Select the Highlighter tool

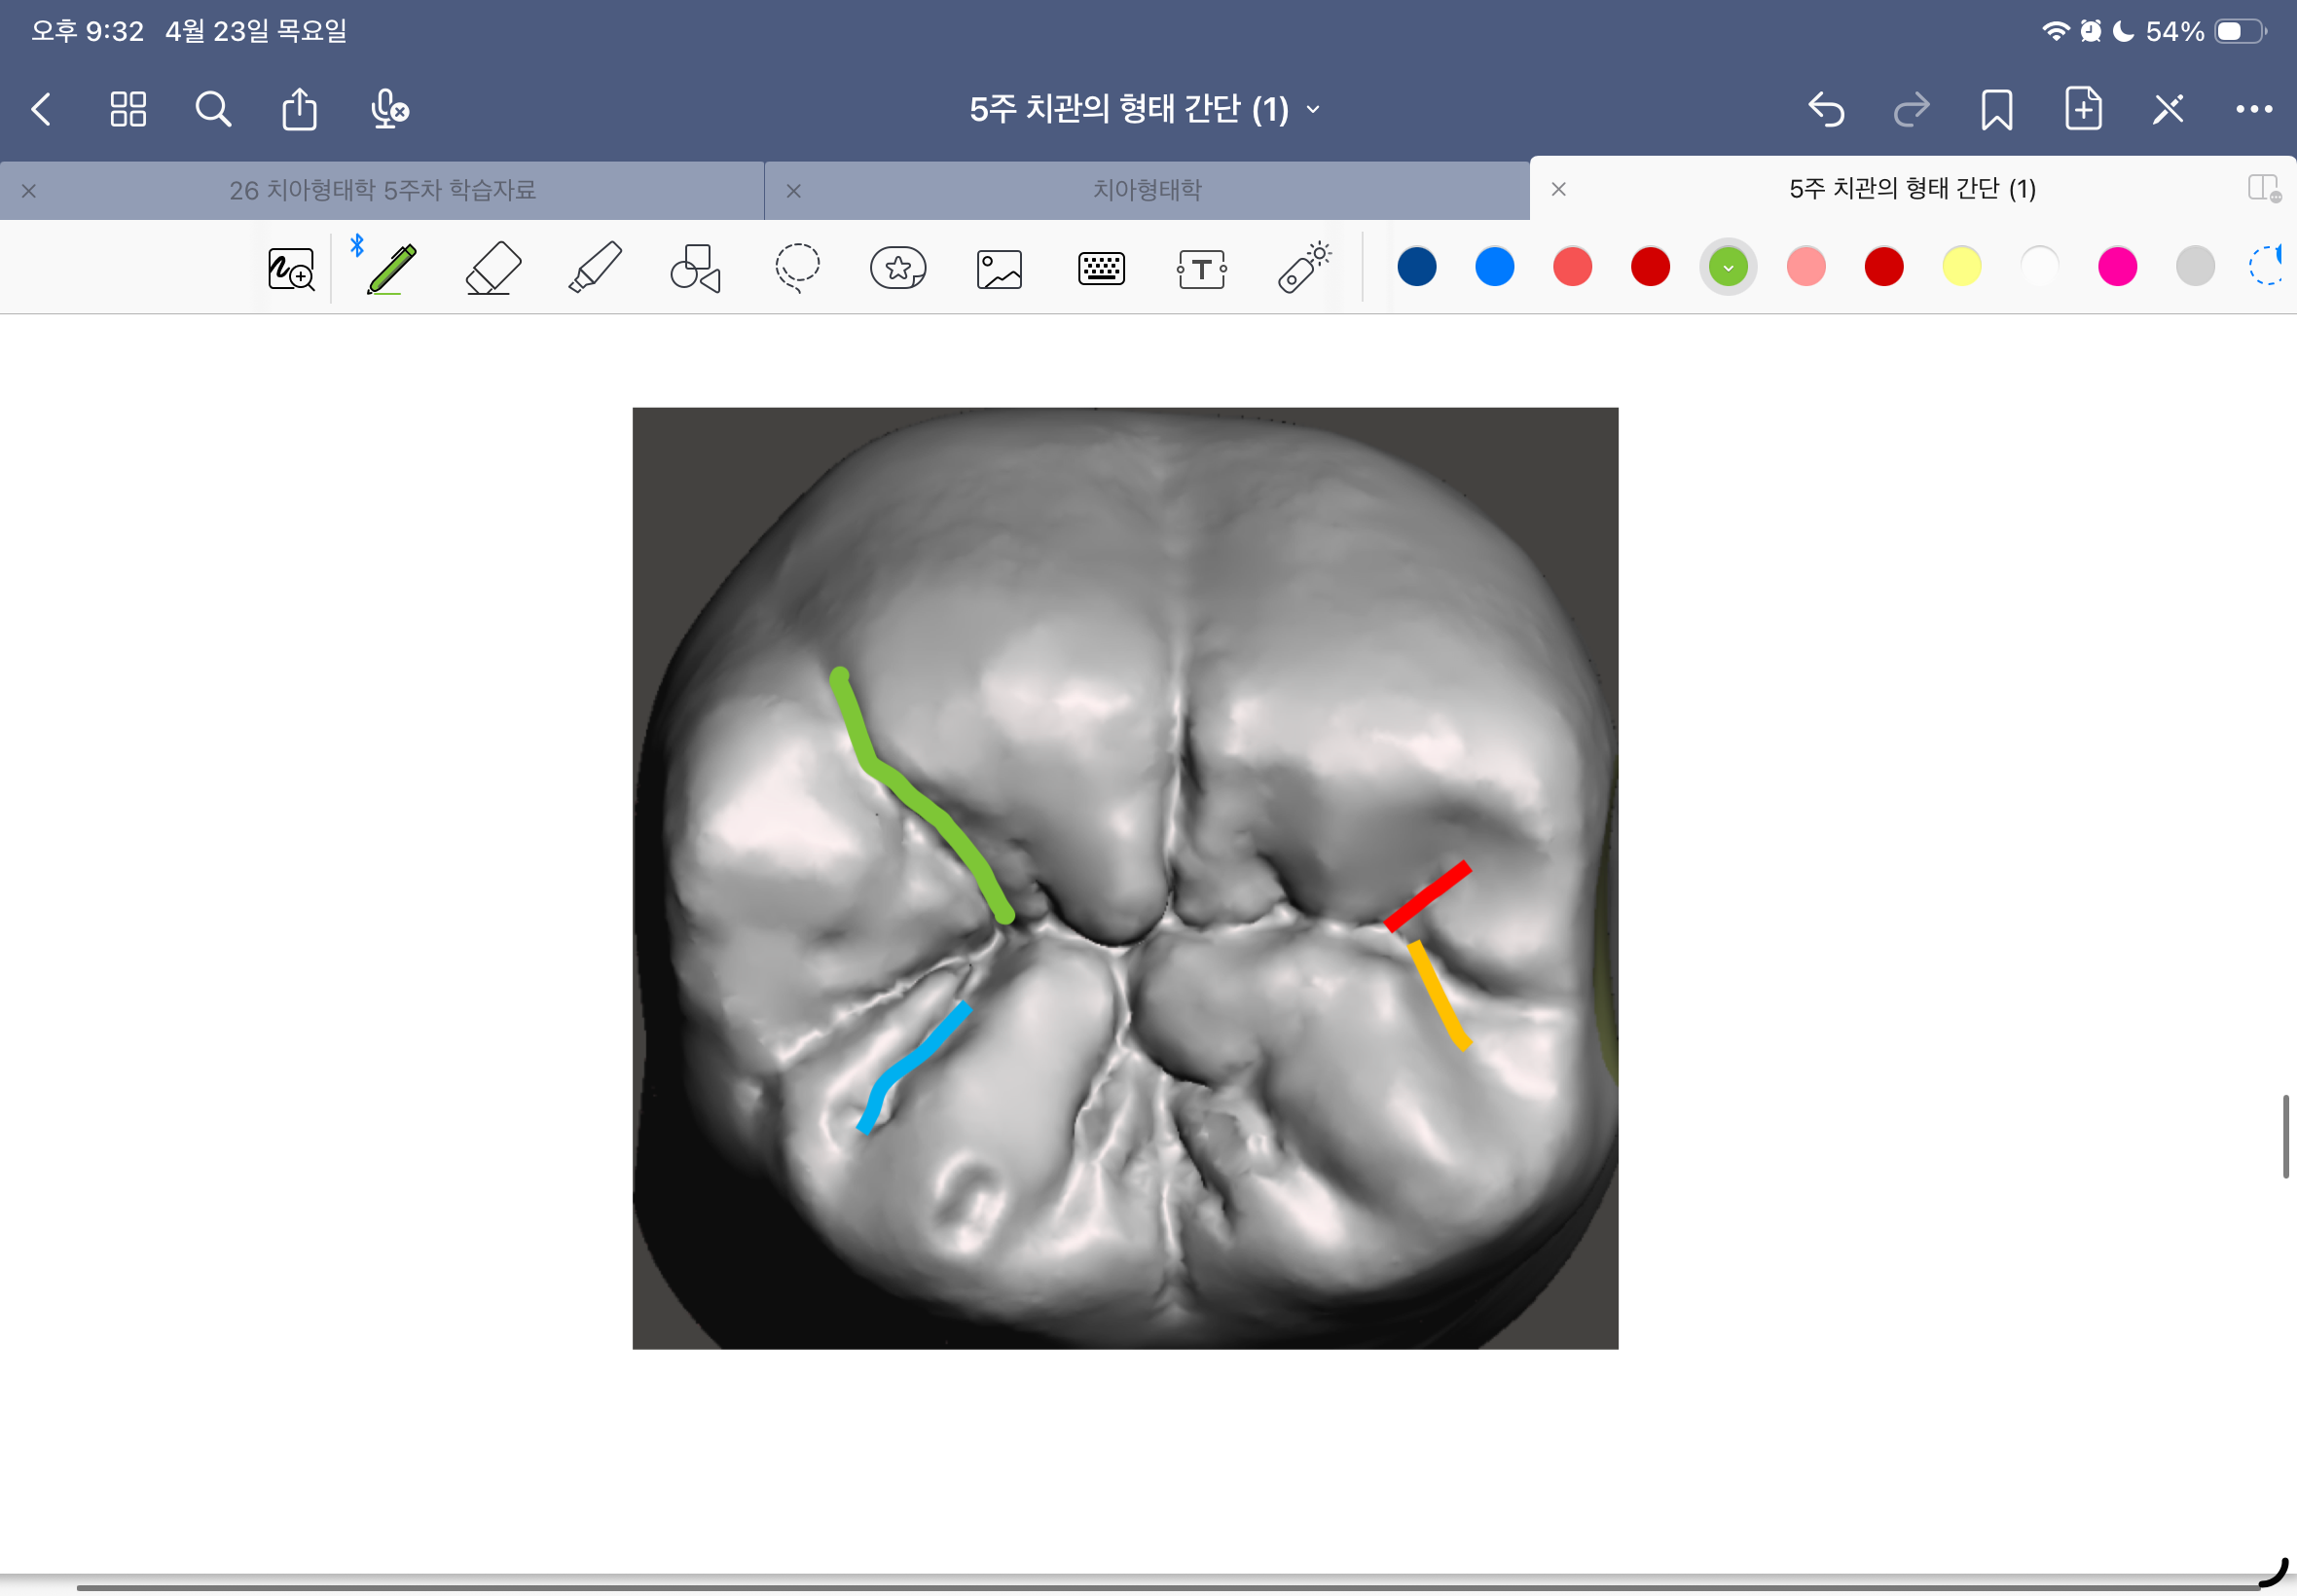click(595, 268)
